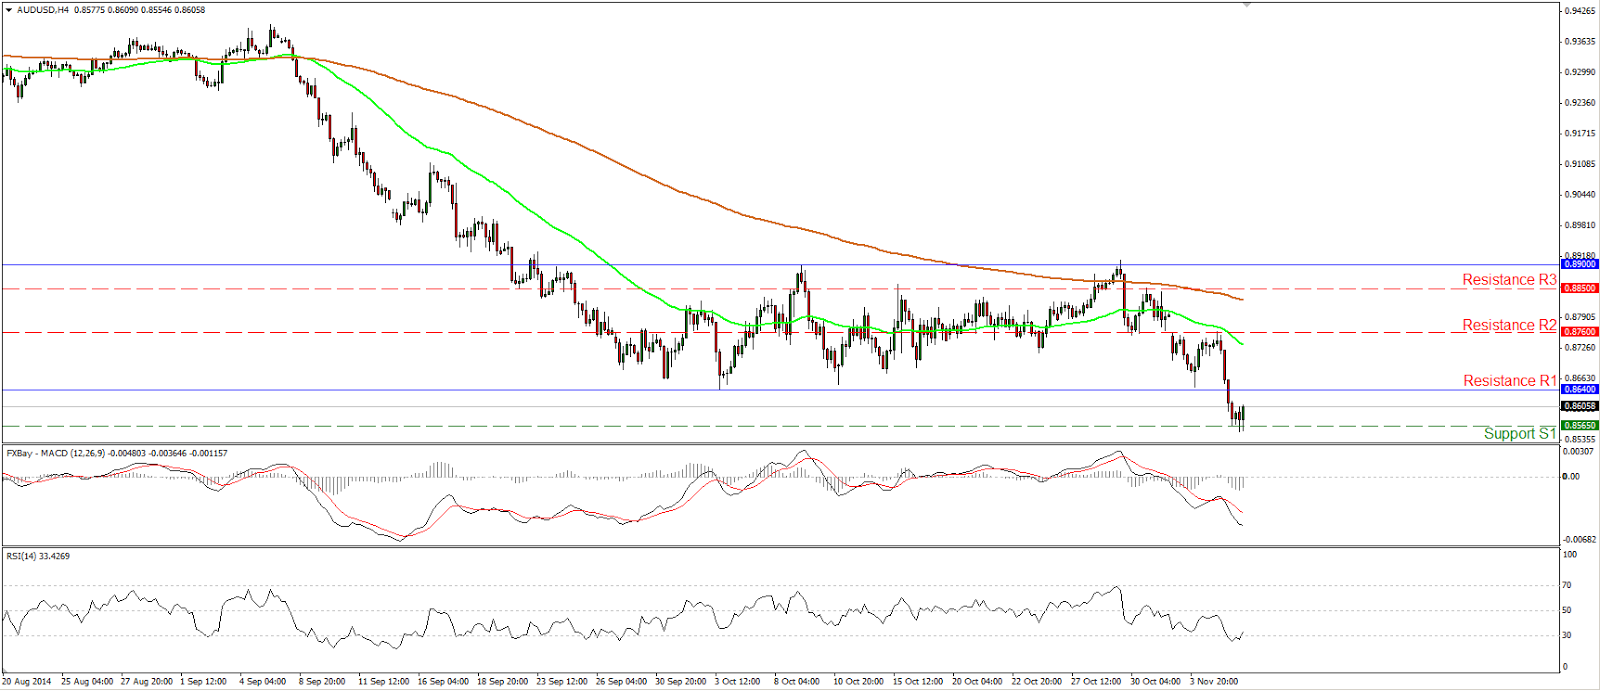Click the 1 Sep 12:00 time label
Viewport: 1600px width, 691px height.
pos(203,681)
